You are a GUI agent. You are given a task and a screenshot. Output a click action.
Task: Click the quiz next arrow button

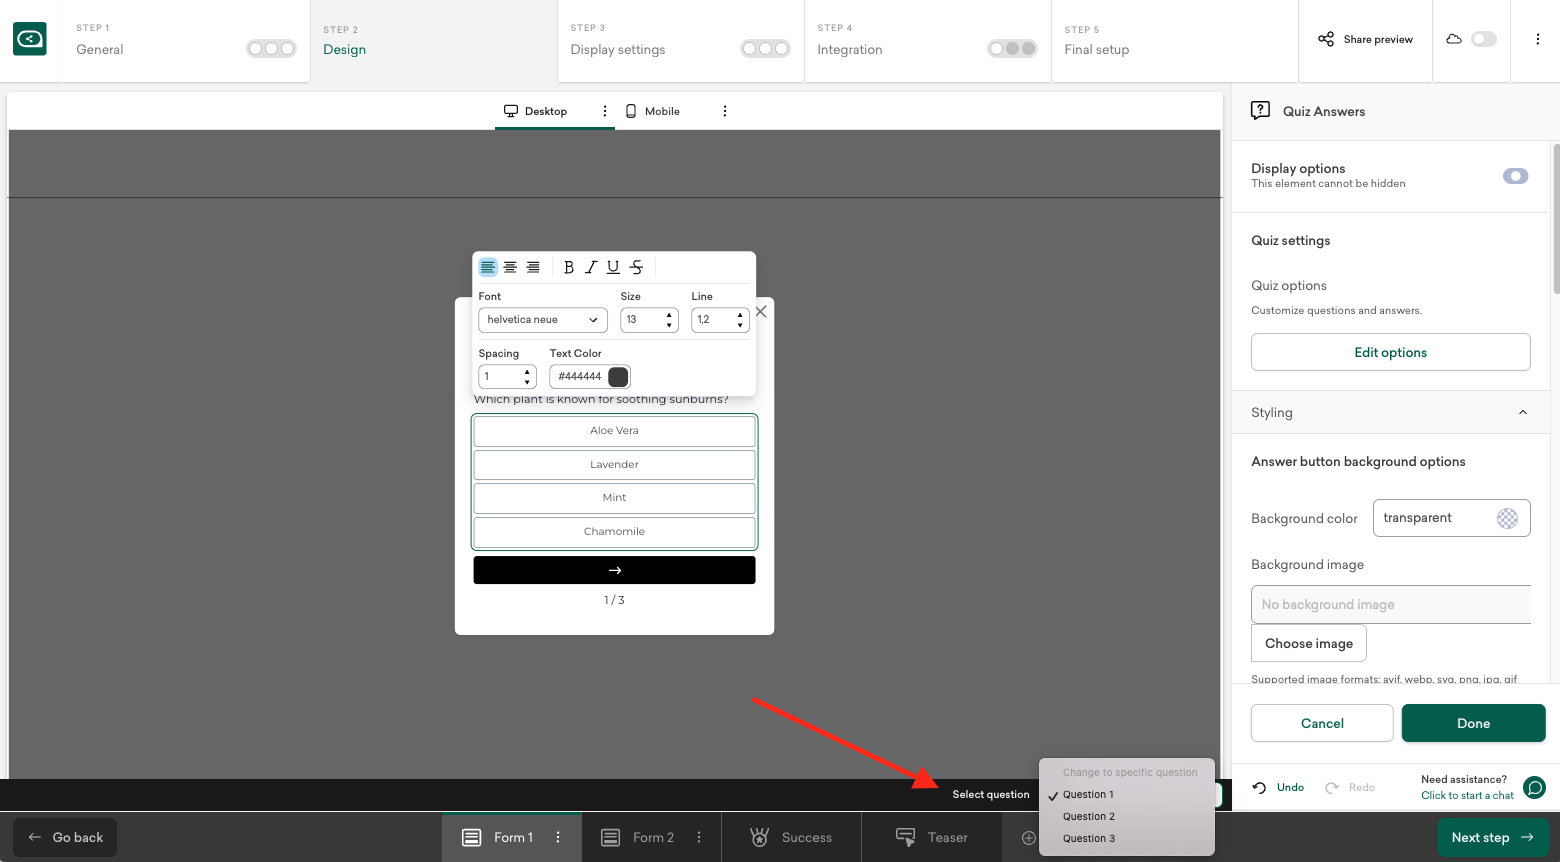pos(614,570)
